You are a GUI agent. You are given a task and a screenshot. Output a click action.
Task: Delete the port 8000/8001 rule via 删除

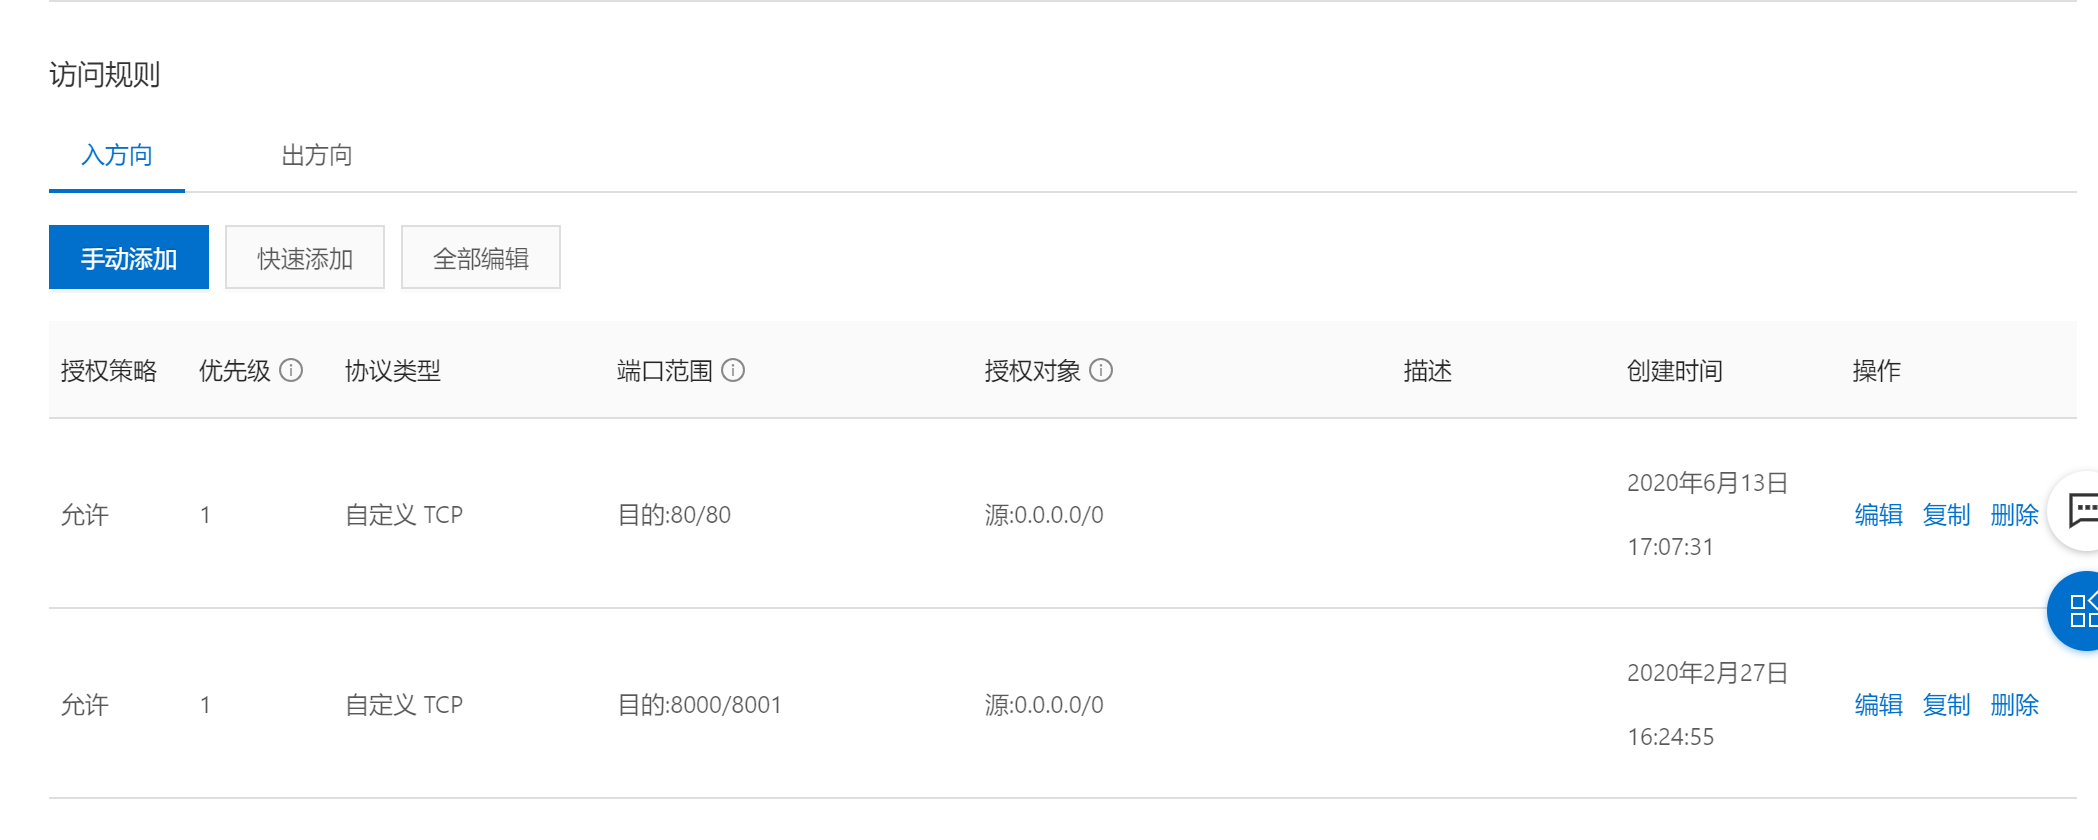2013,704
